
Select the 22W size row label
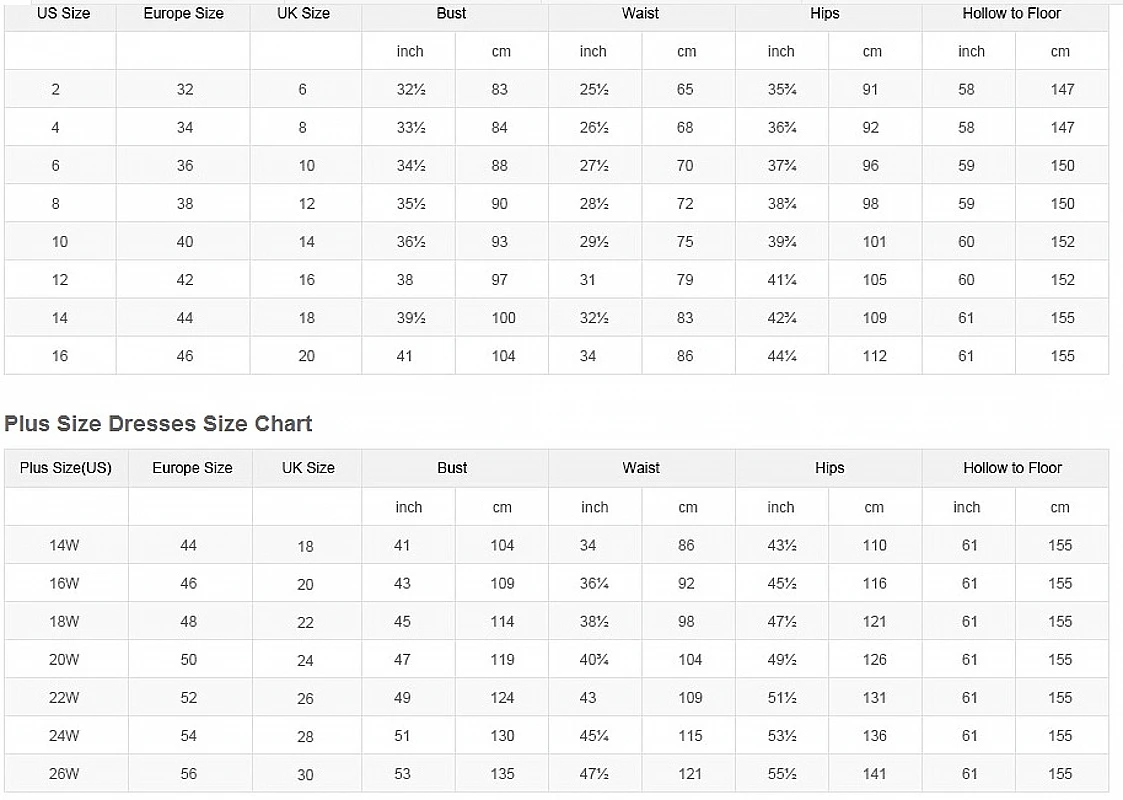64,698
